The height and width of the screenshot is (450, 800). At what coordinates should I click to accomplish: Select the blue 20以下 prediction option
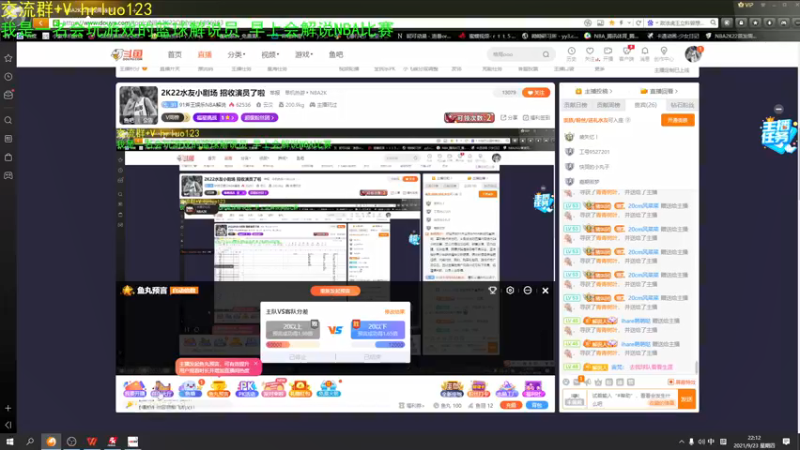click(378, 330)
